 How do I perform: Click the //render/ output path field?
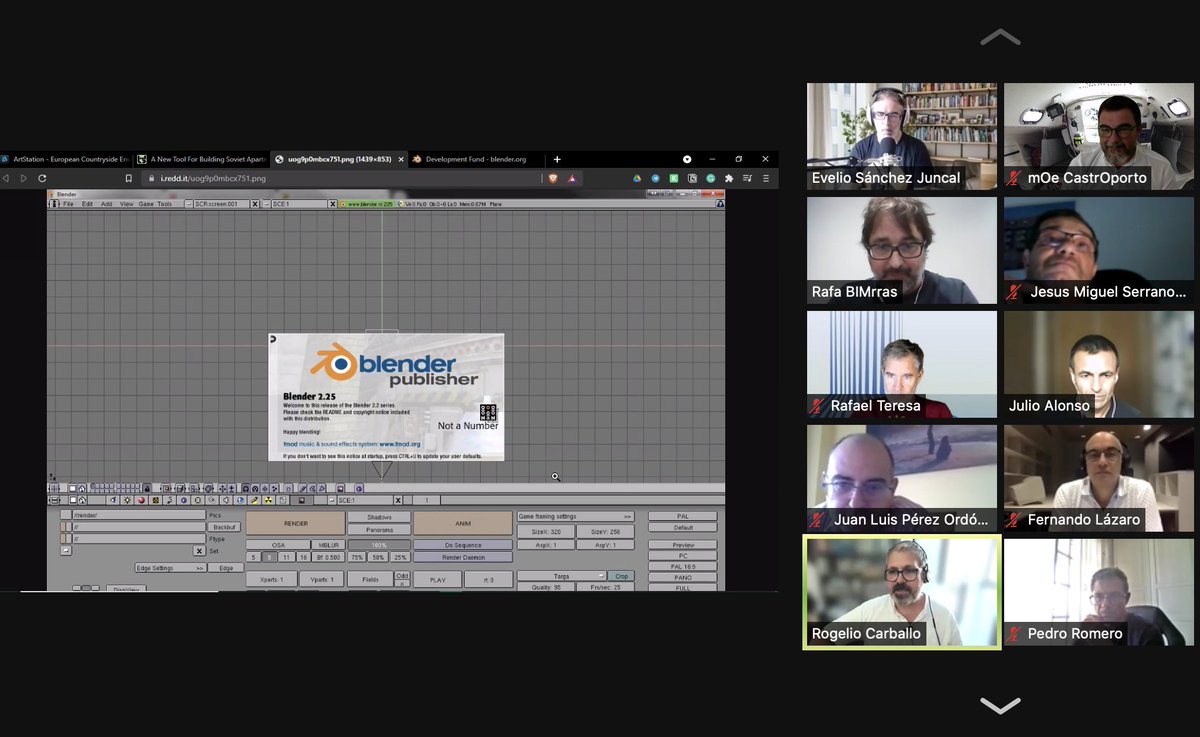pyautogui.click(x=138, y=514)
